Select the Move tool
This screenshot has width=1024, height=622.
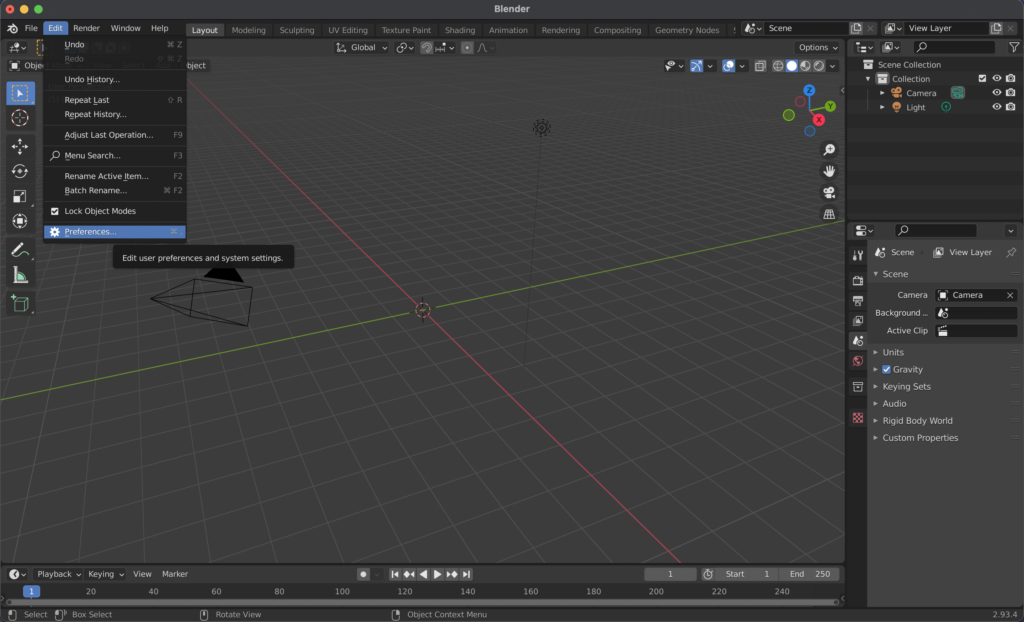click(20, 146)
